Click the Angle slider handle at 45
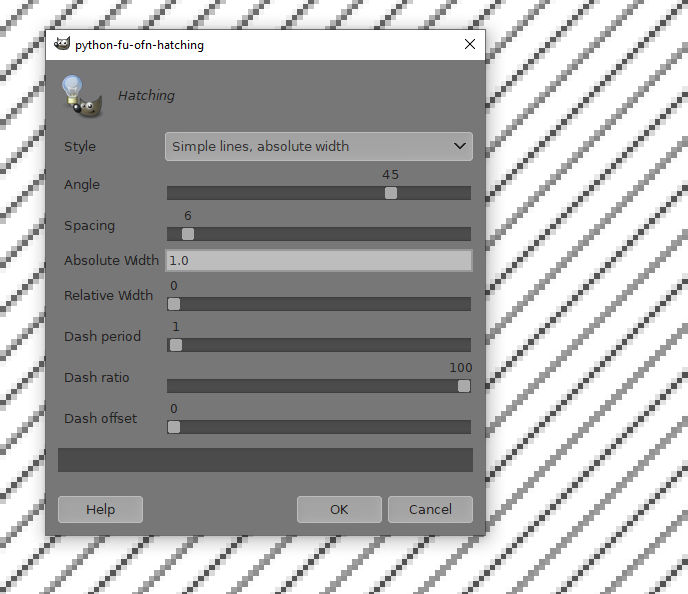Image resolution: width=688 pixels, height=594 pixels. tap(391, 193)
